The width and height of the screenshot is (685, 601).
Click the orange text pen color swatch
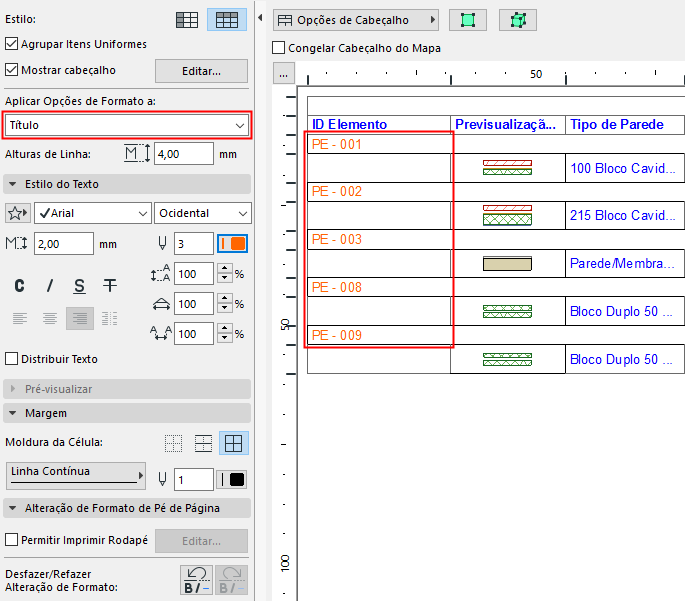(232, 243)
